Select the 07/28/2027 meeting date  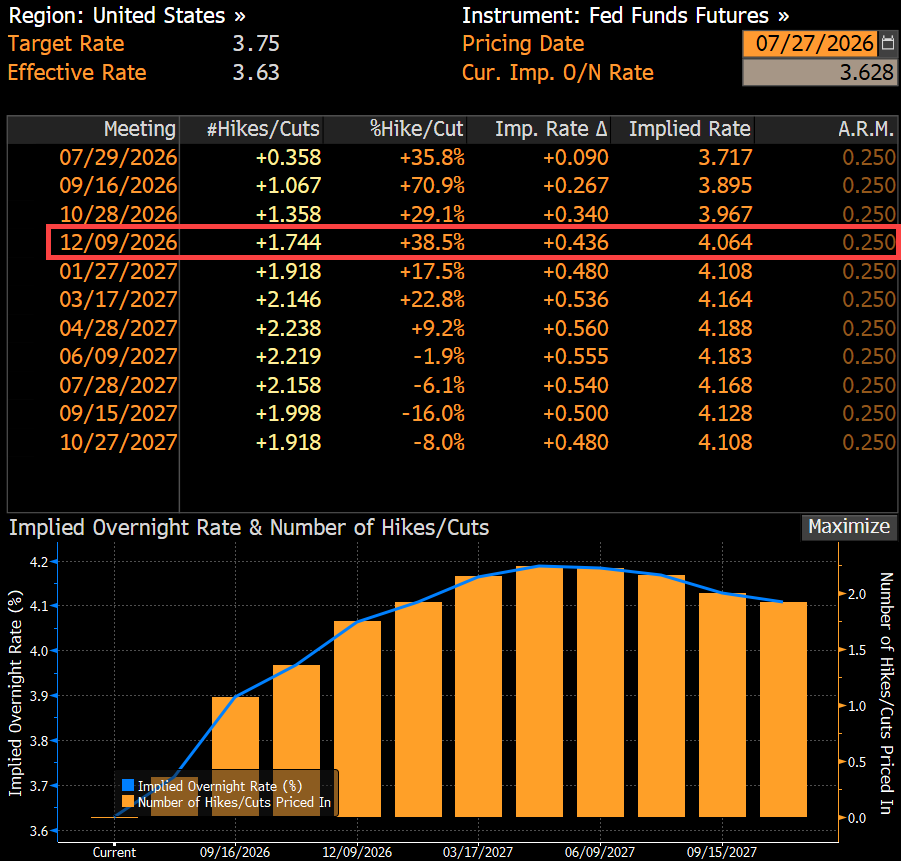point(118,385)
